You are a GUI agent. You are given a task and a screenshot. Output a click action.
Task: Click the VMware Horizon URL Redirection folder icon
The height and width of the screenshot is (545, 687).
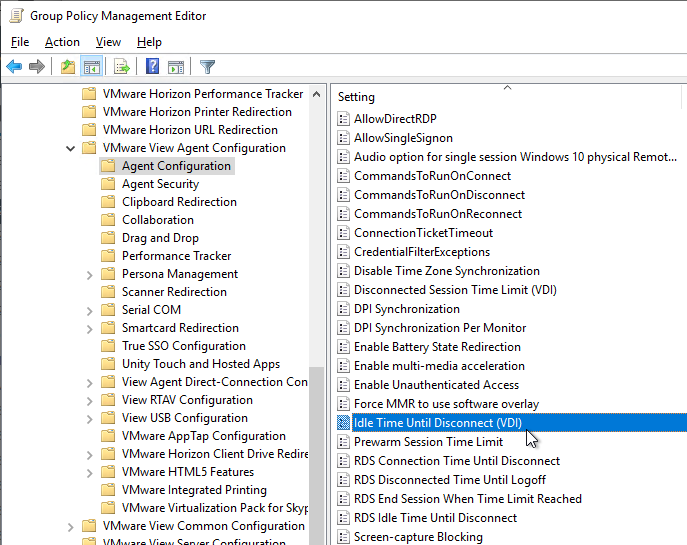[89, 130]
